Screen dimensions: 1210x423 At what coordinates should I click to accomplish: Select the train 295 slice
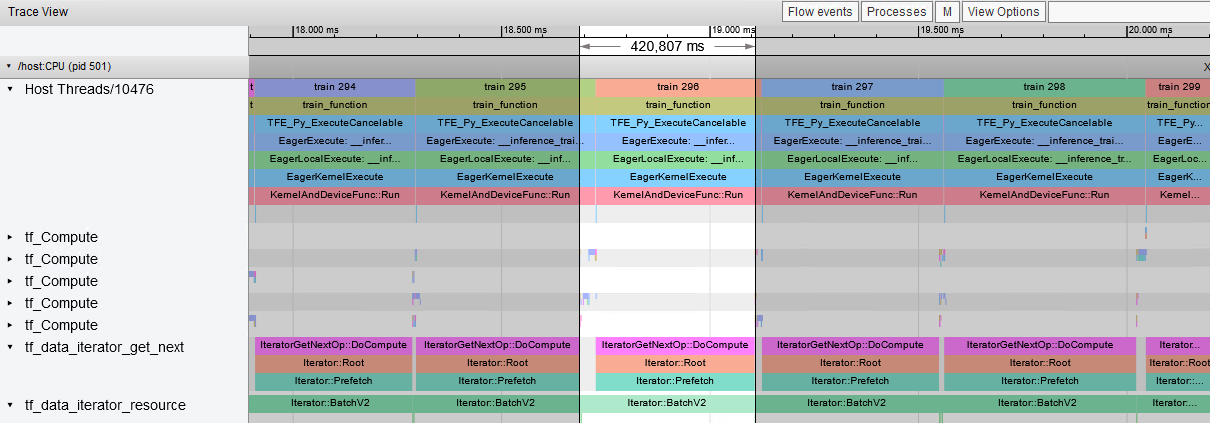point(497,88)
